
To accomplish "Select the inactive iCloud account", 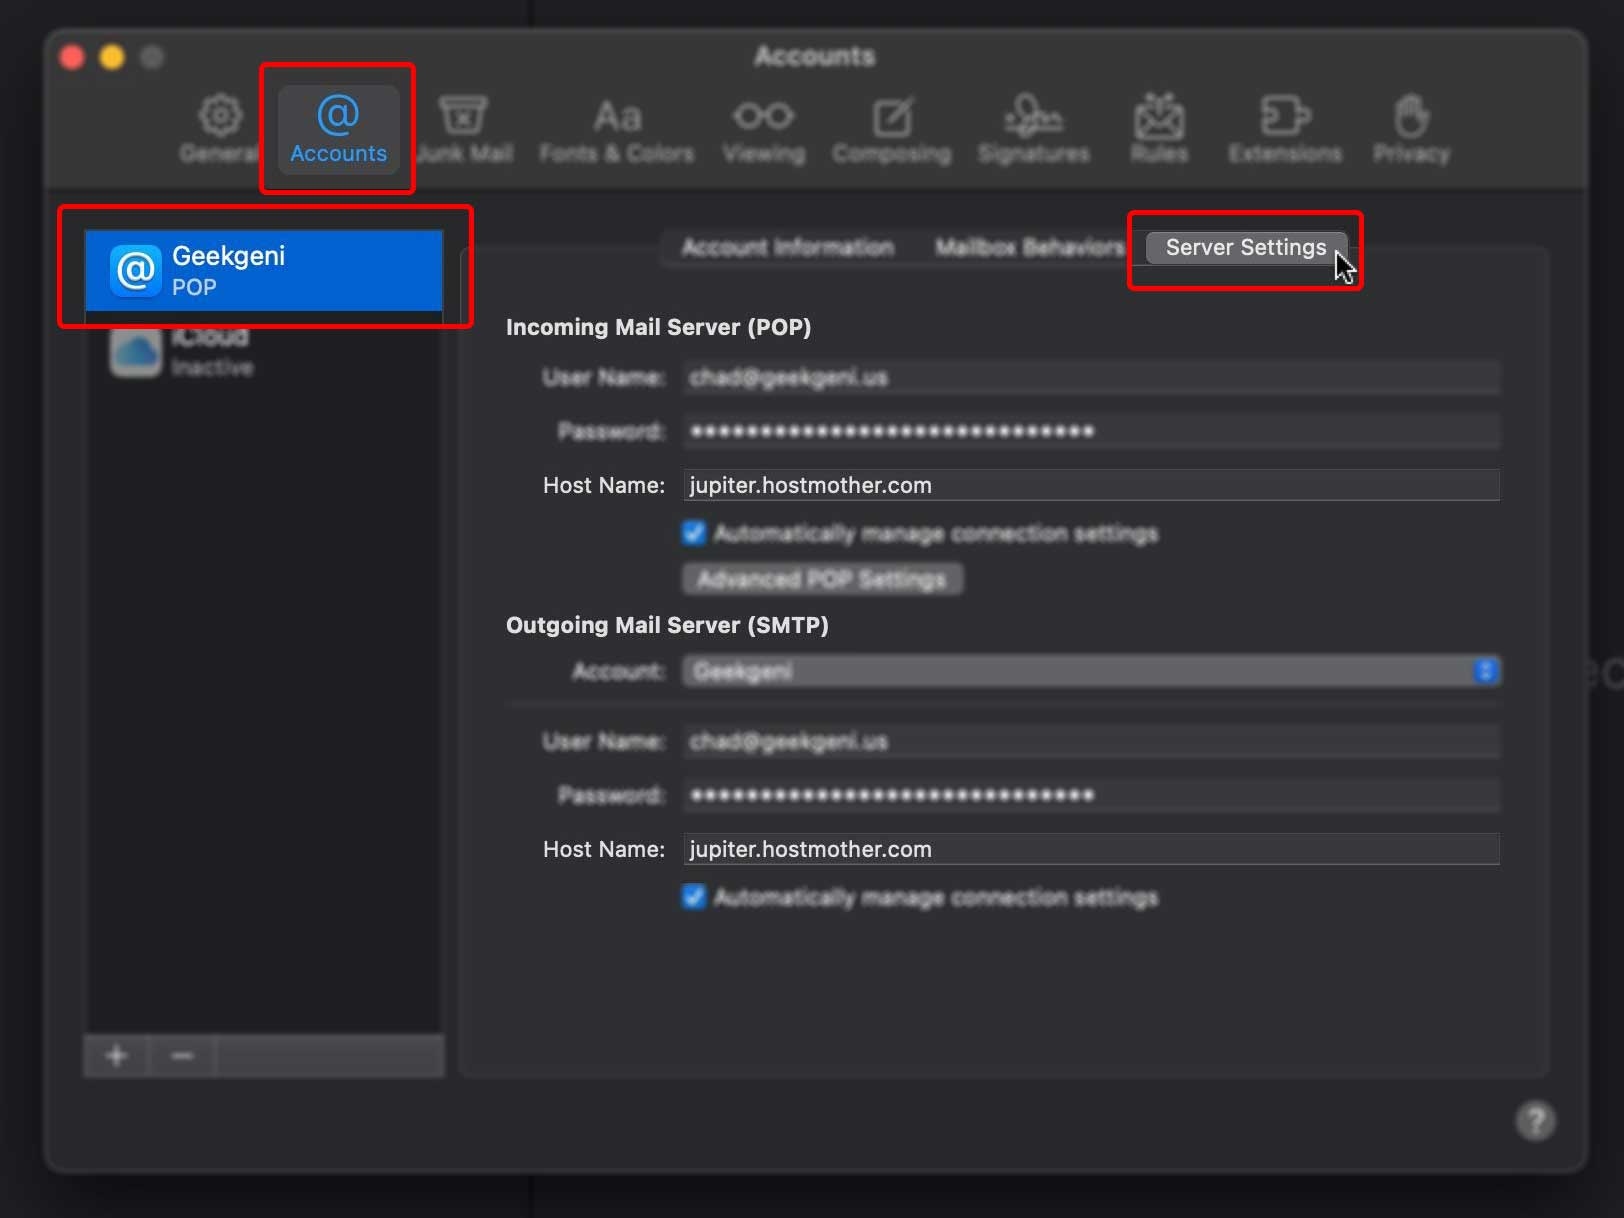I will click(264, 351).
